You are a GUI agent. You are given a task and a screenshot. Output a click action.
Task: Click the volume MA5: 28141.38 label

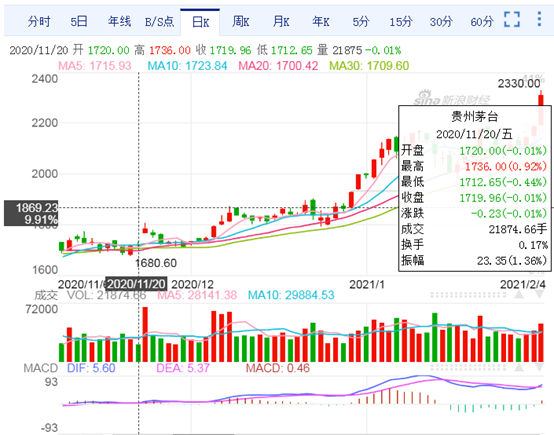pos(197,295)
